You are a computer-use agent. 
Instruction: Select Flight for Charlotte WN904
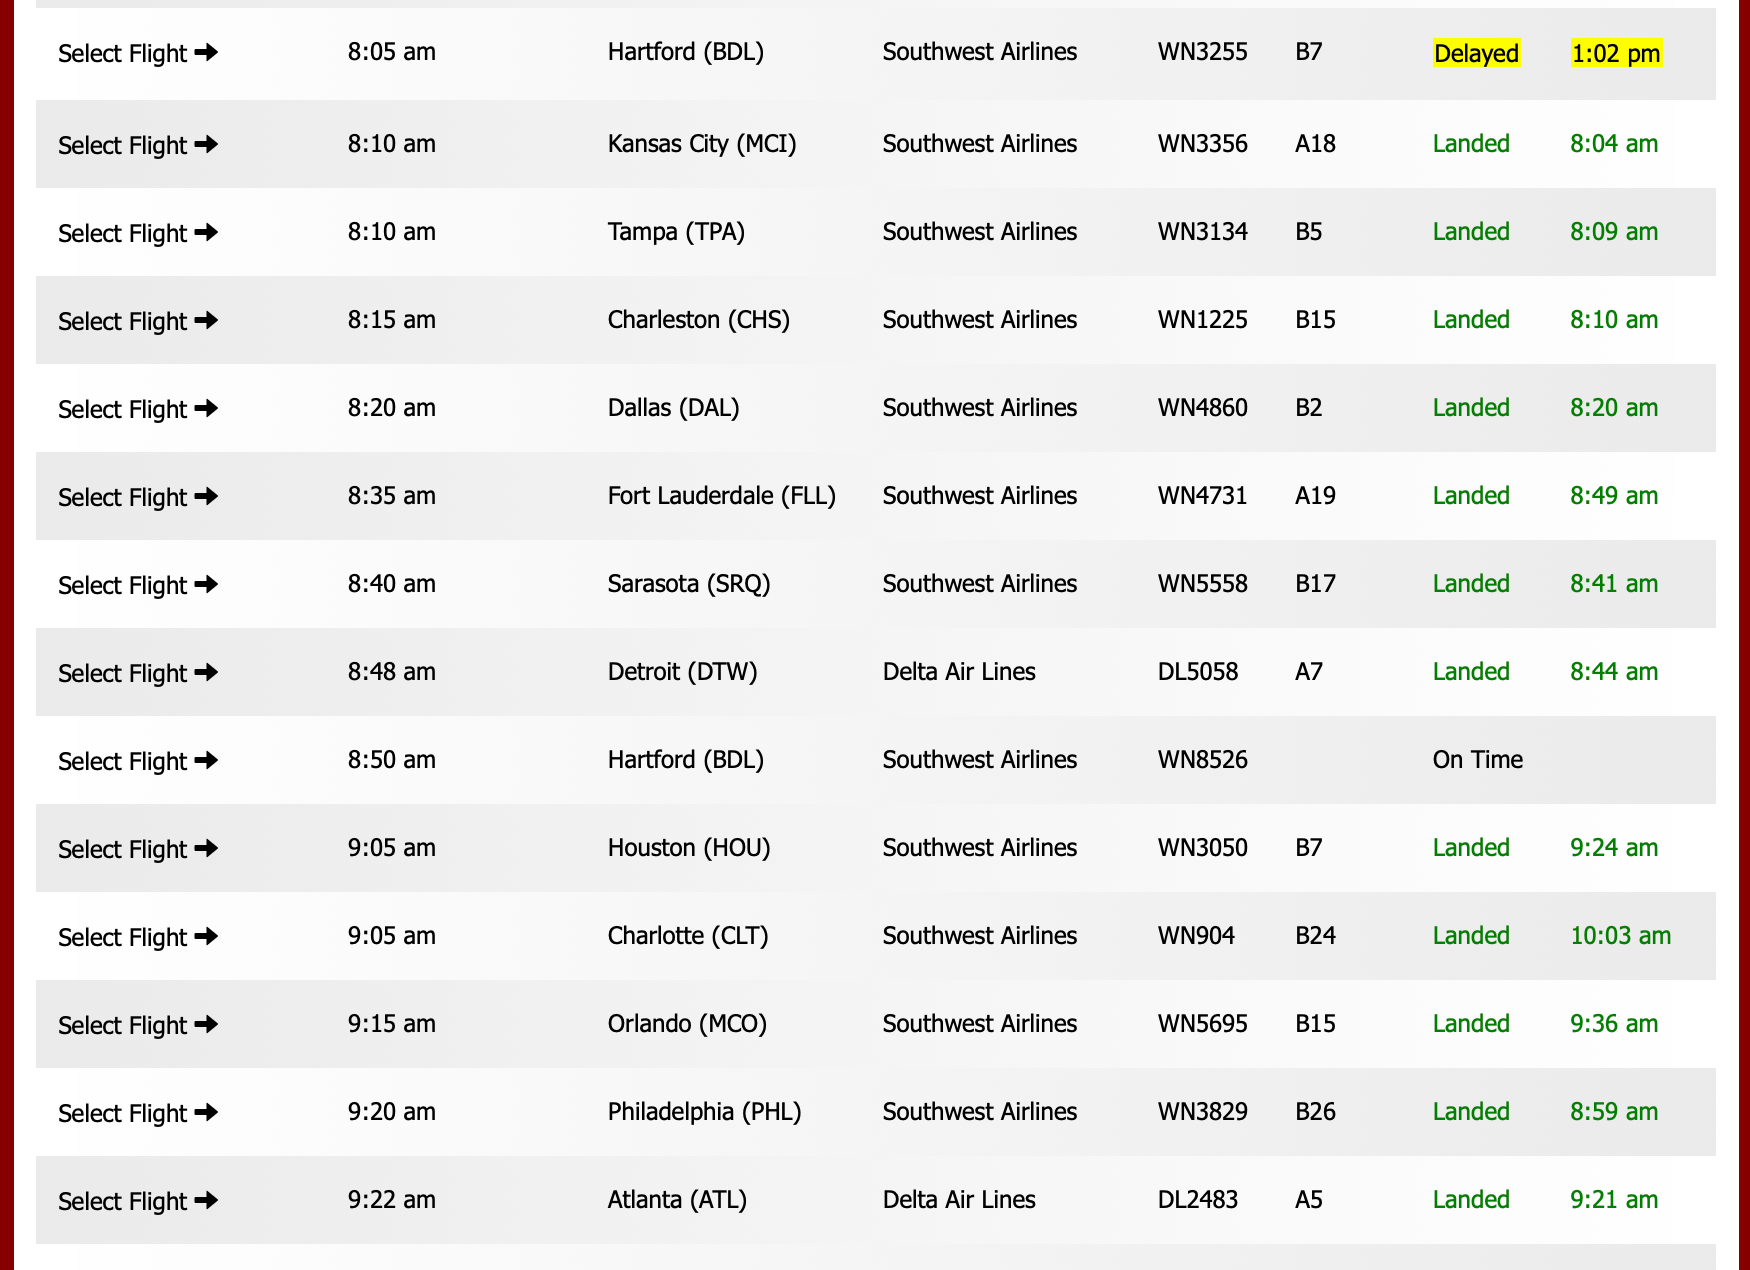(x=138, y=937)
